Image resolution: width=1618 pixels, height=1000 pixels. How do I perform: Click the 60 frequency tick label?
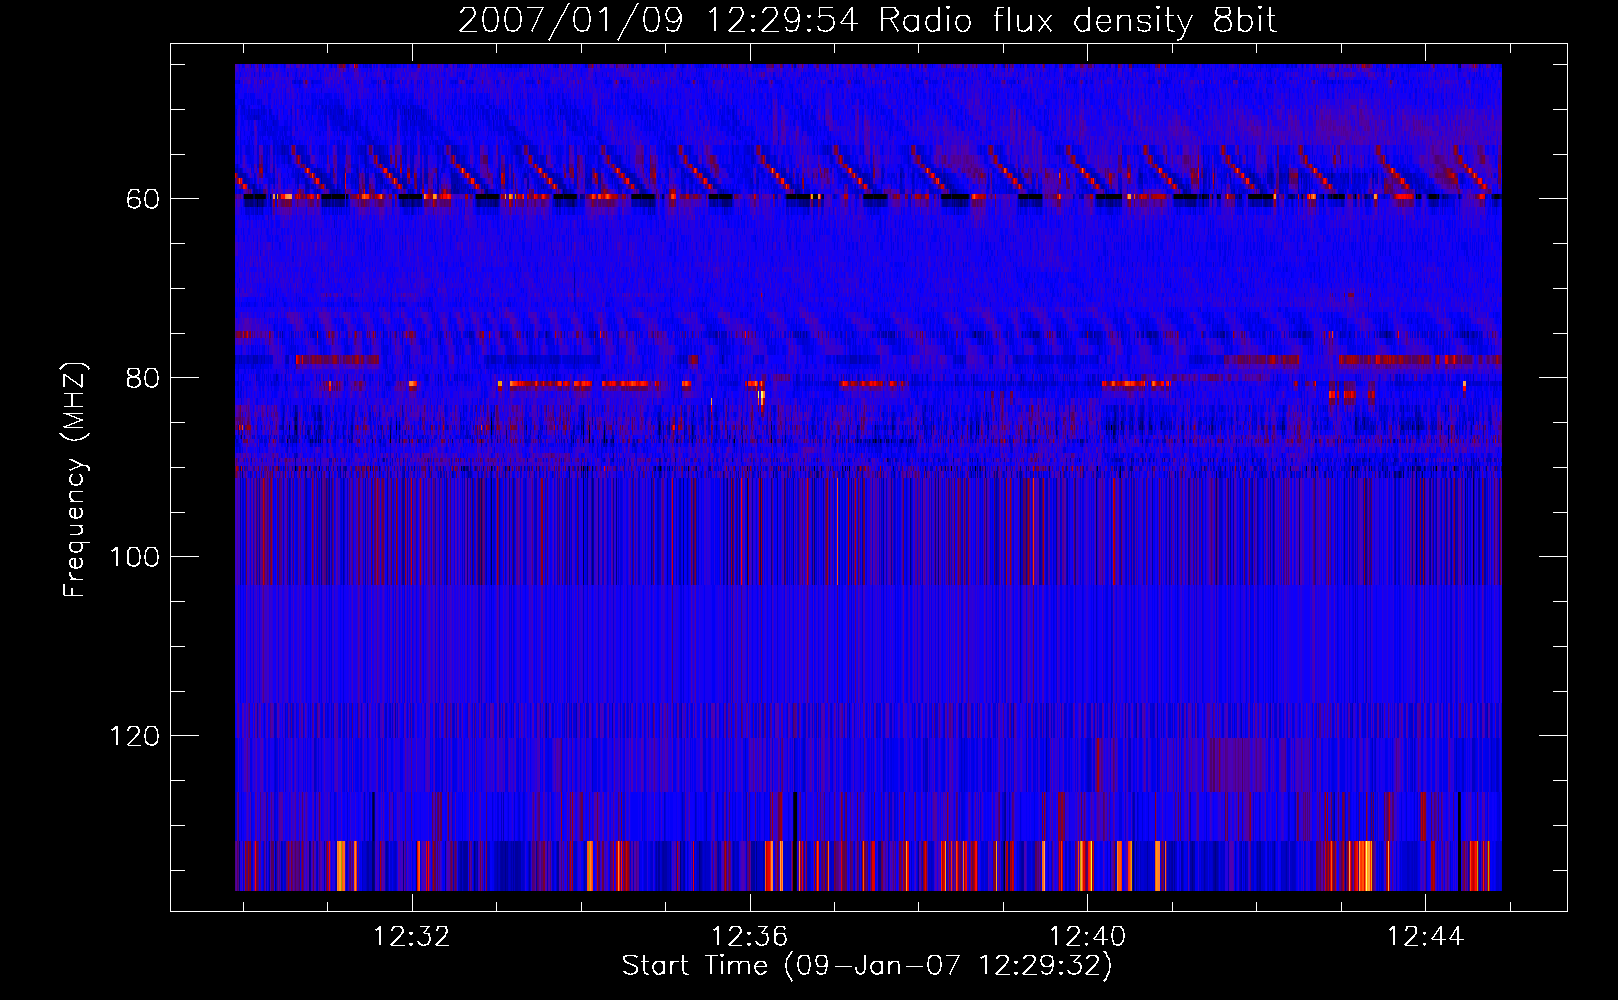pos(143,199)
